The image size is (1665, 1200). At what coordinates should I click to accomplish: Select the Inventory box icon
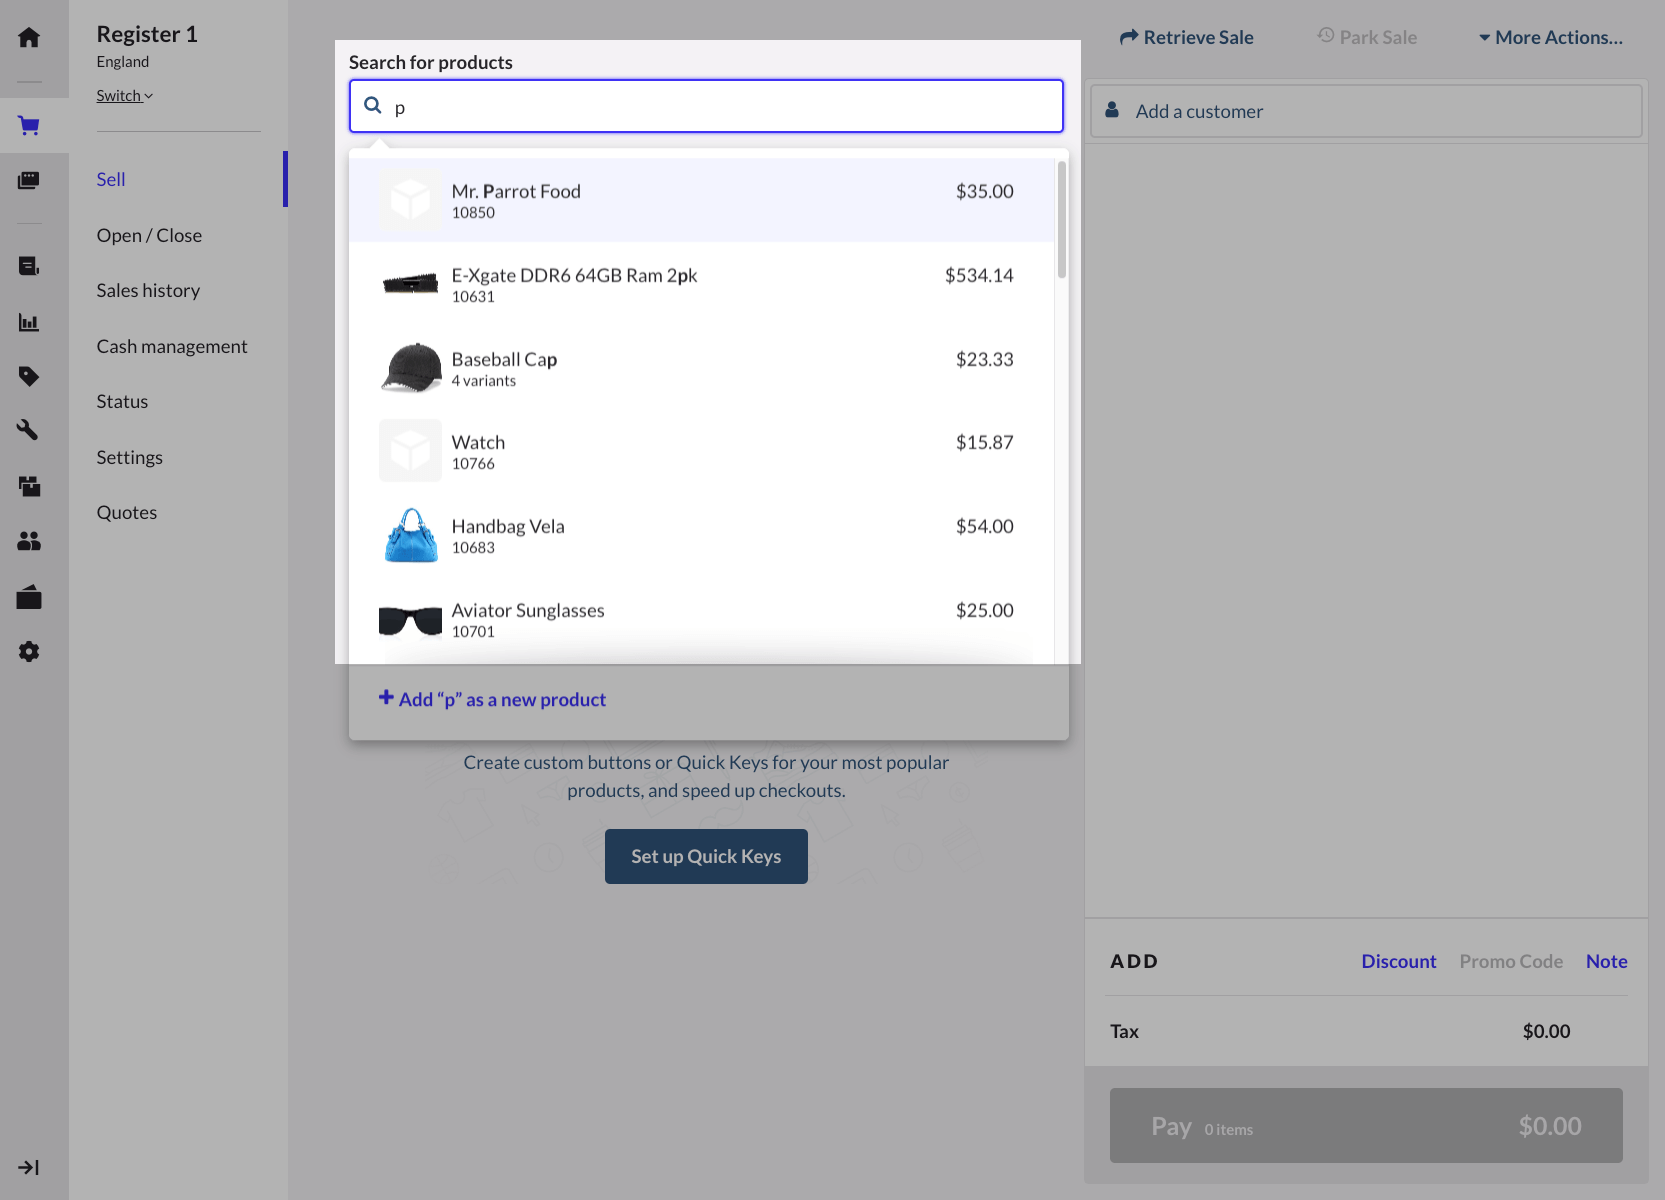(x=29, y=487)
